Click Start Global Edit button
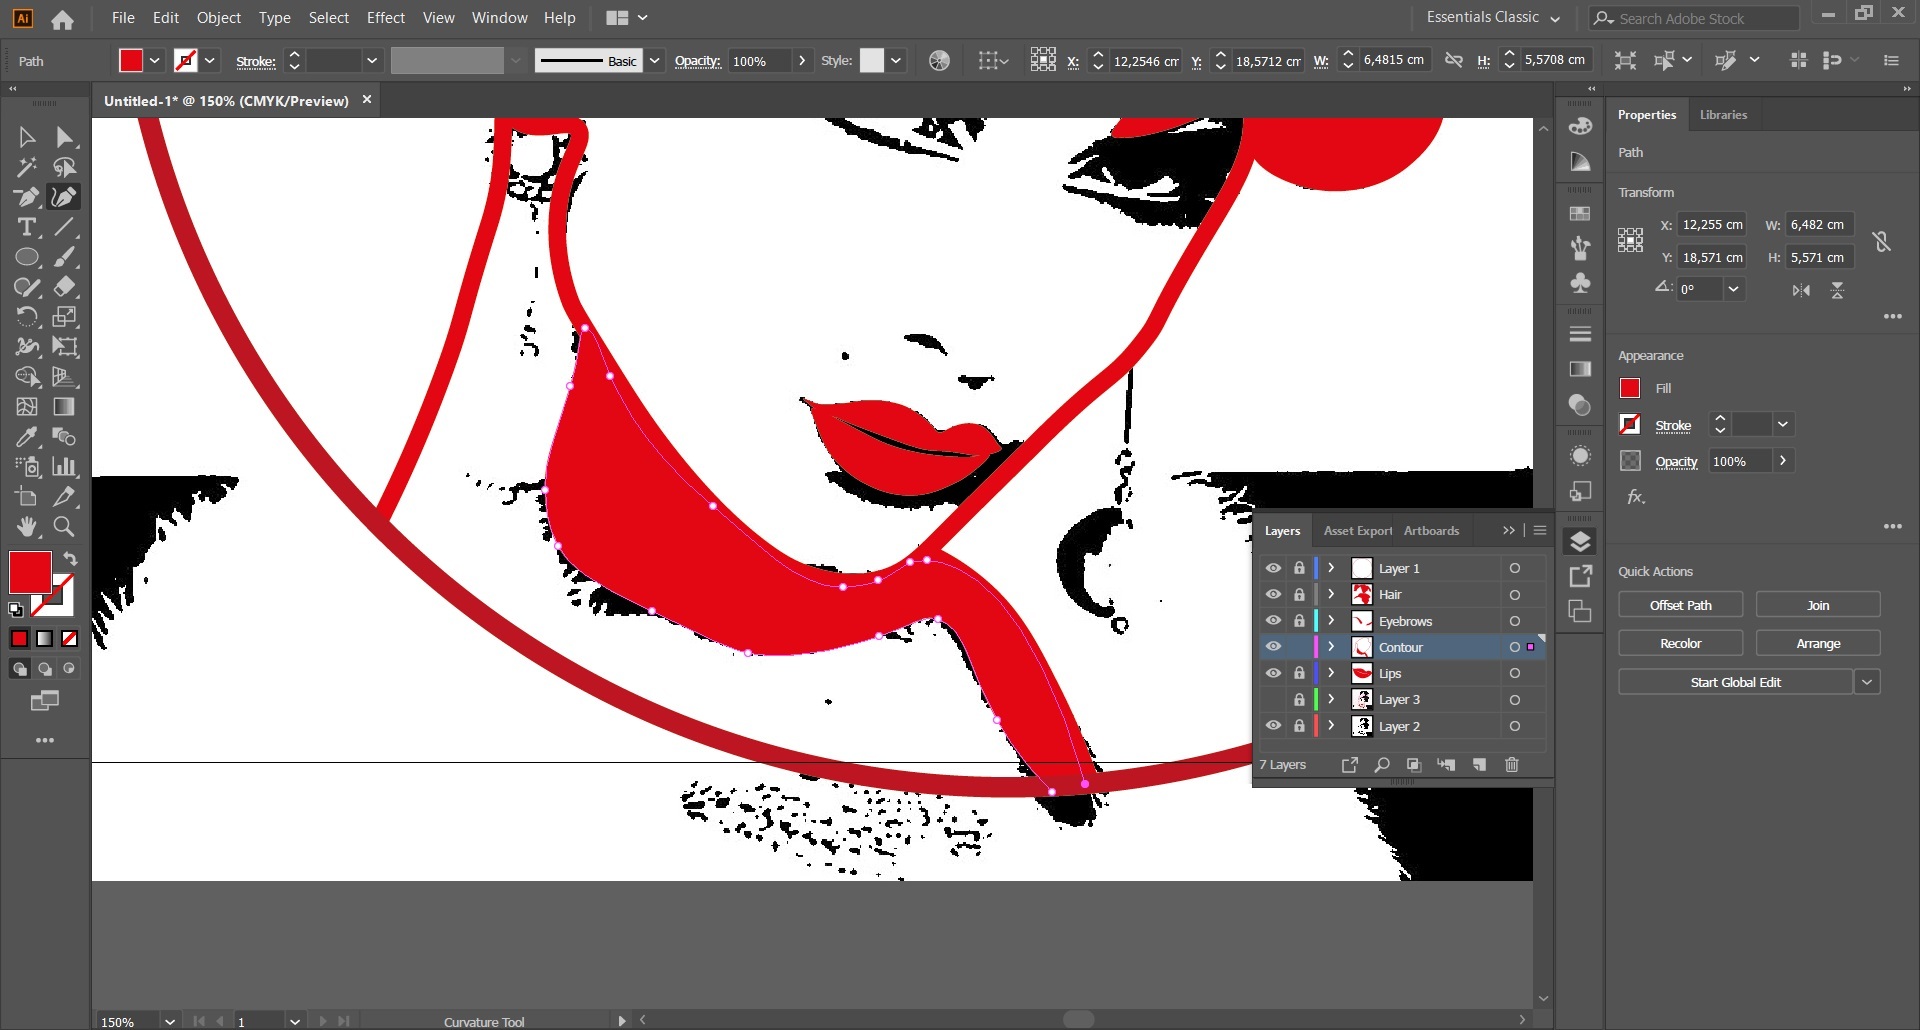This screenshot has width=1920, height=1030. pyautogui.click(x=1735, y=682)
